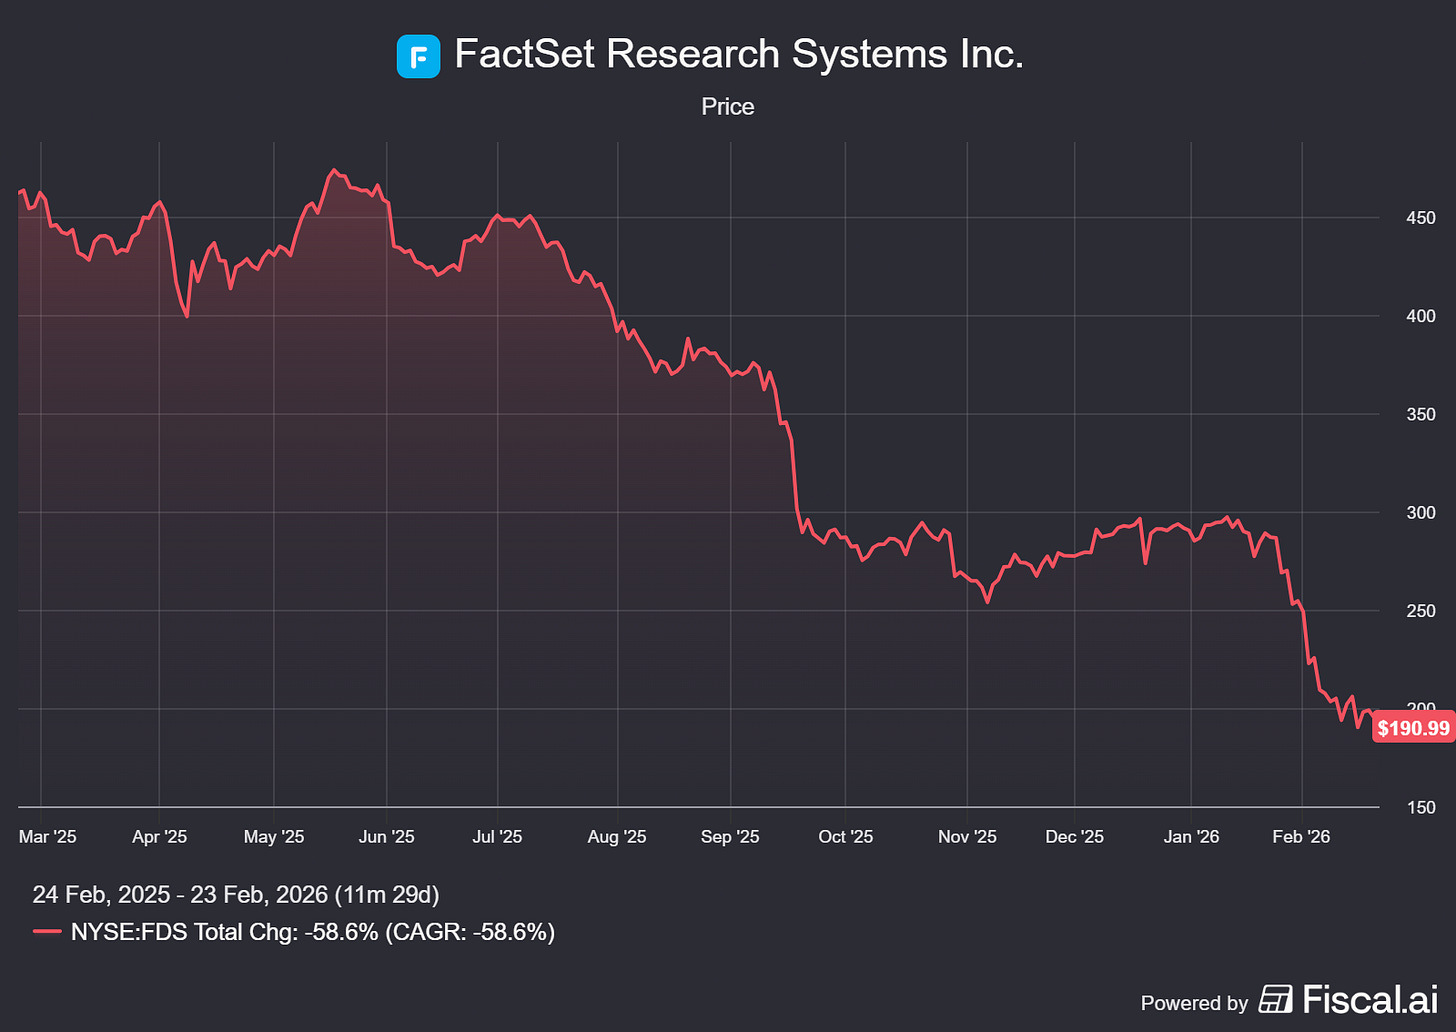The image size is (1456, 1032).
Task: Click the Jan '26 axis label
Action: click(x=1191, y=837)
